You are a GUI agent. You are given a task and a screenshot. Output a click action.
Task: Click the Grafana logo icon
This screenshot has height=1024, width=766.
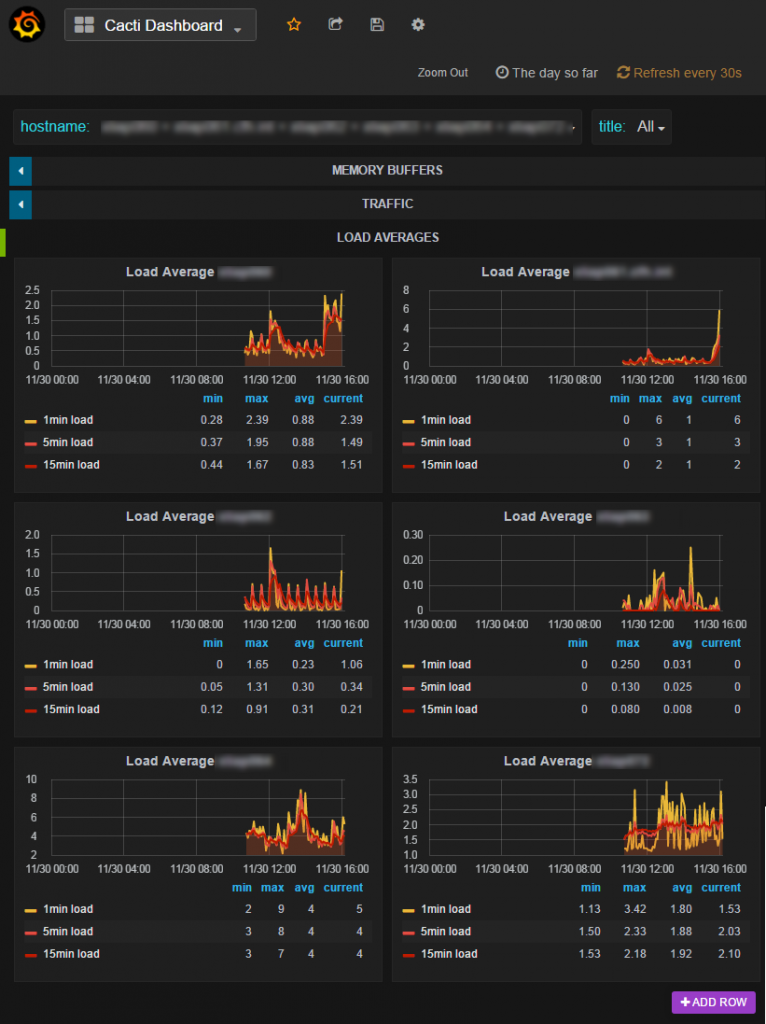27,25
